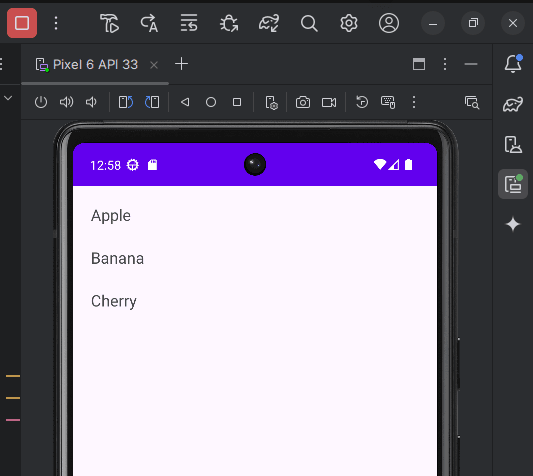Viewport: 533px width, 476px height.
Task: Close the Pixel 6 API 33 tab
Action: [x=154, y=65]
